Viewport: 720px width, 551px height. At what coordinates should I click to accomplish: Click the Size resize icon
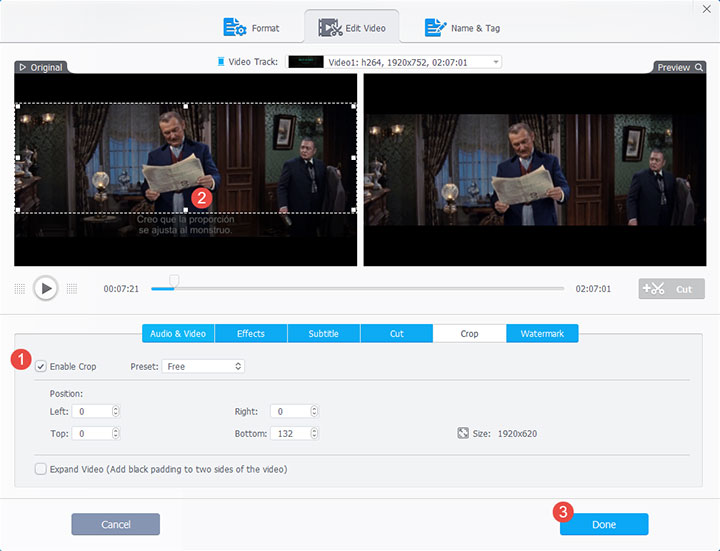[463, 433]
